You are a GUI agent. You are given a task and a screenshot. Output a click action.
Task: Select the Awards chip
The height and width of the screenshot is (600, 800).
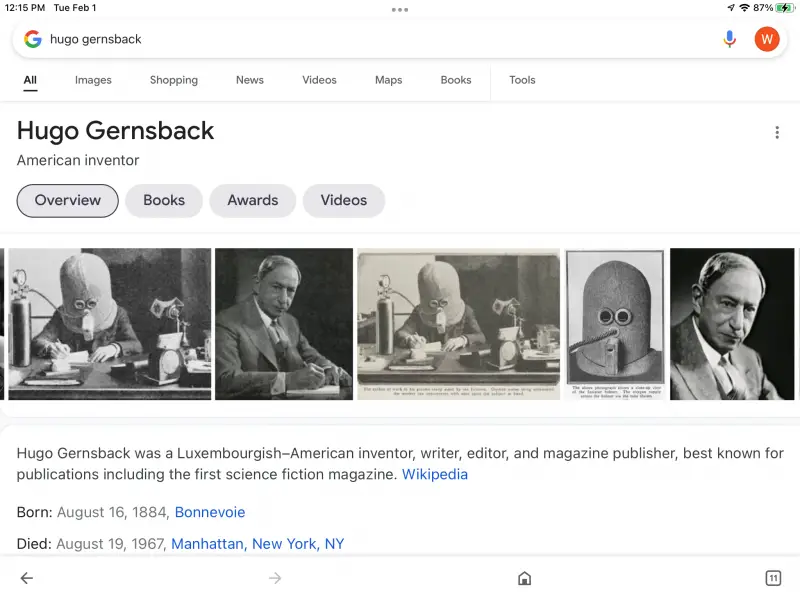[x=253, y=201]
